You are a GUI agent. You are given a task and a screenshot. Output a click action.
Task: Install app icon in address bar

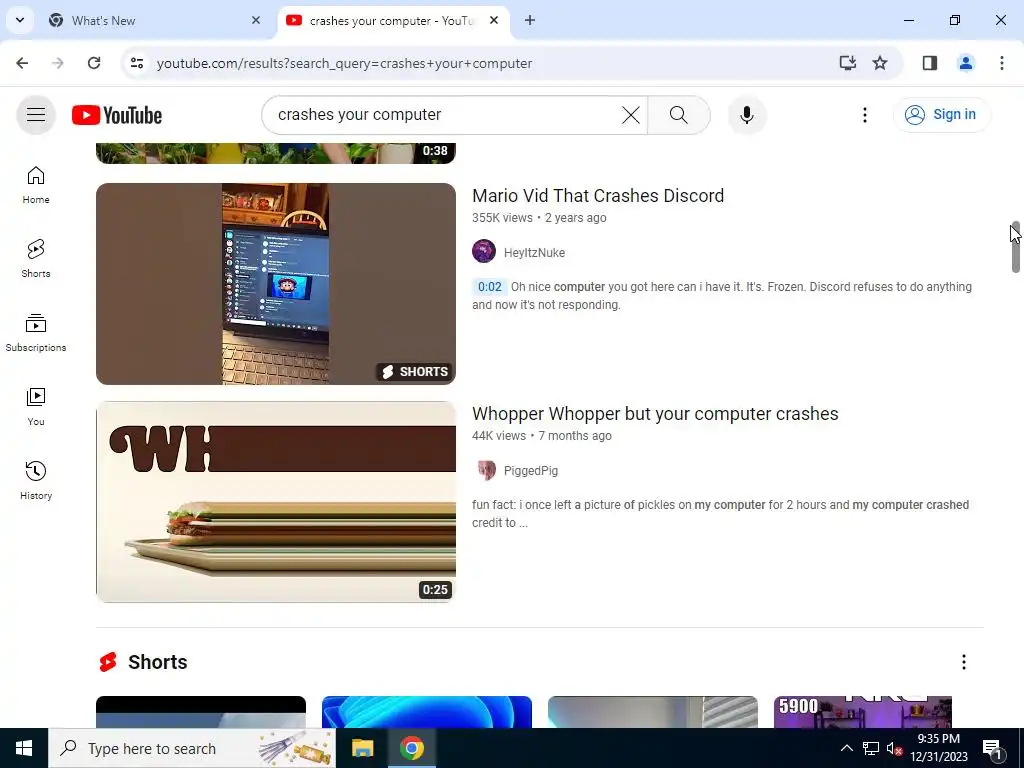click(x=847, y=63)
